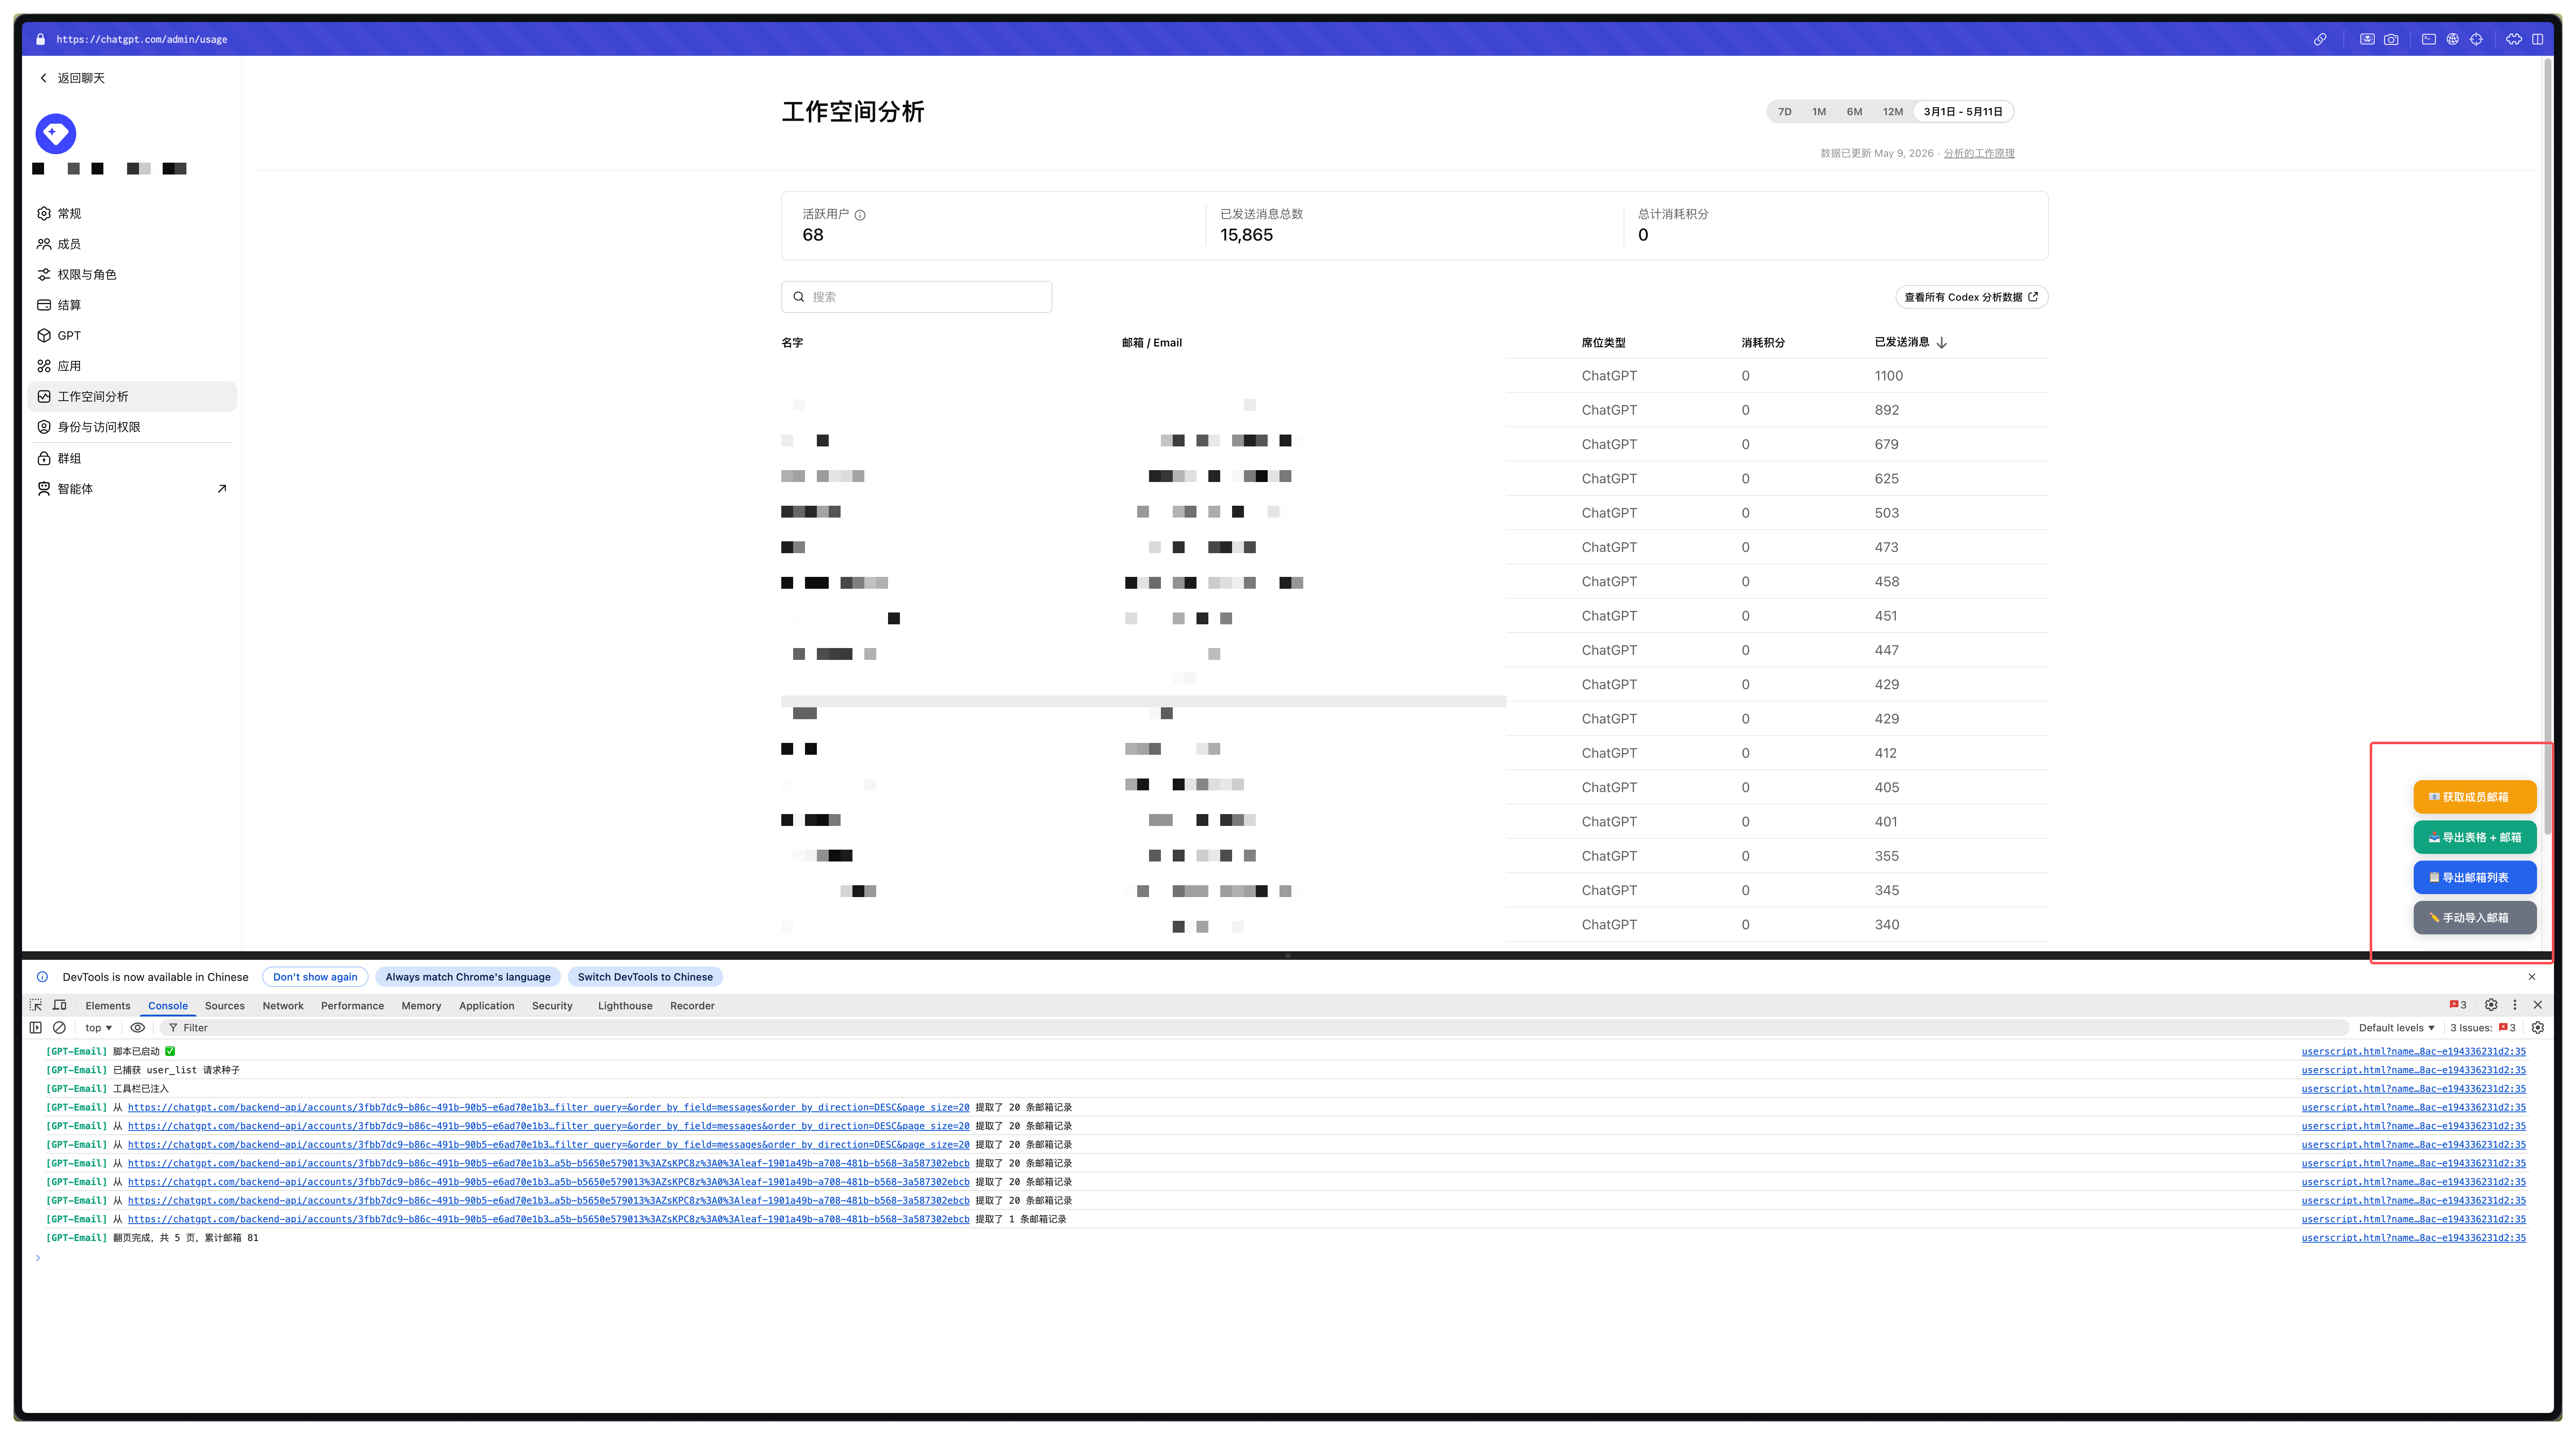This screenshot has height=1435, width=2576.
Task: Clear the console output
Action: pyautogui.click(x=59, y=1028)
